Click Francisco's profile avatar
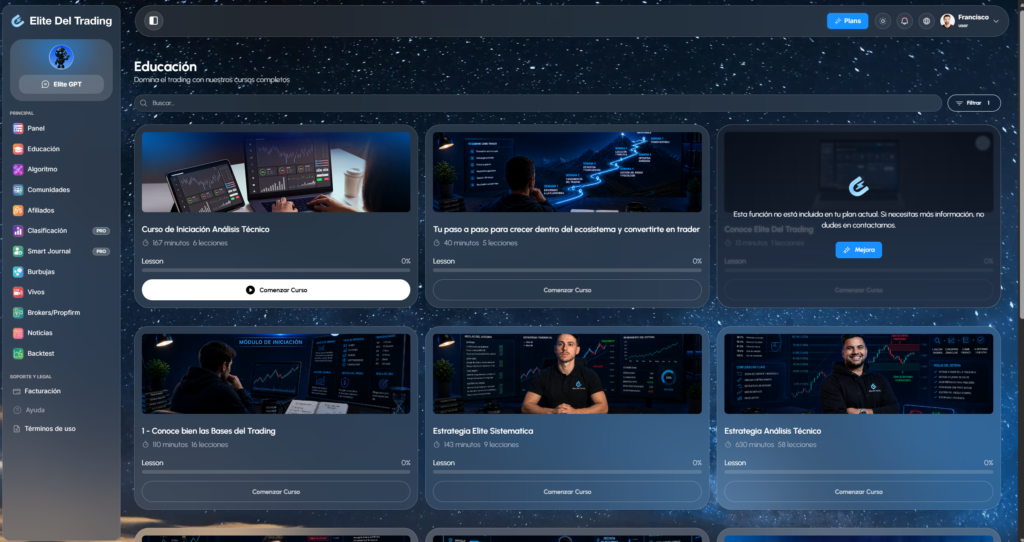Screen dimensions: 1024x542 coord(947,21)
